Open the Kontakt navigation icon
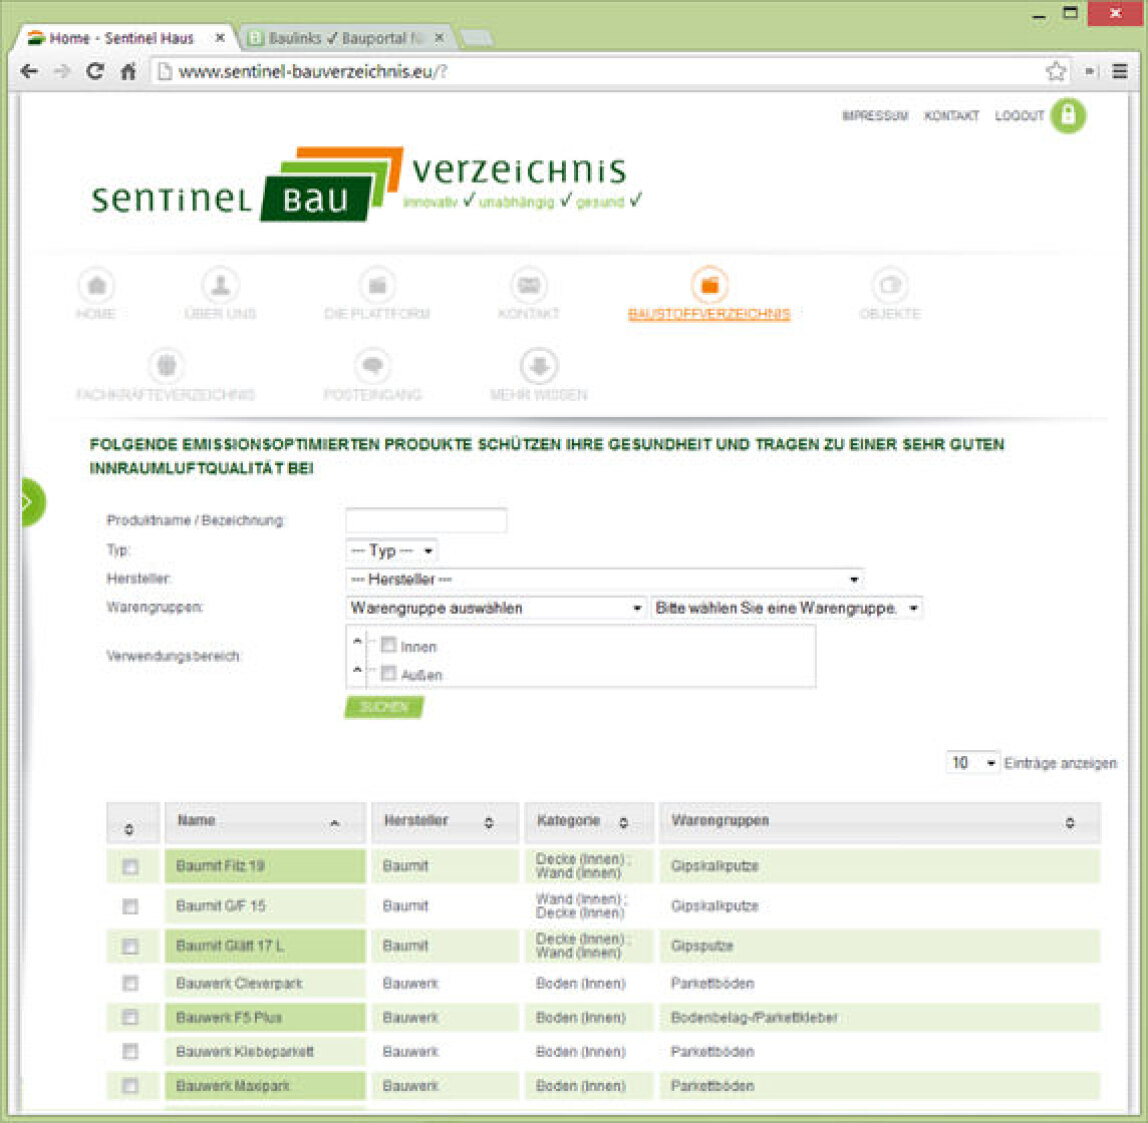This screenshot has height=1123, width=1148. point(529,285)
